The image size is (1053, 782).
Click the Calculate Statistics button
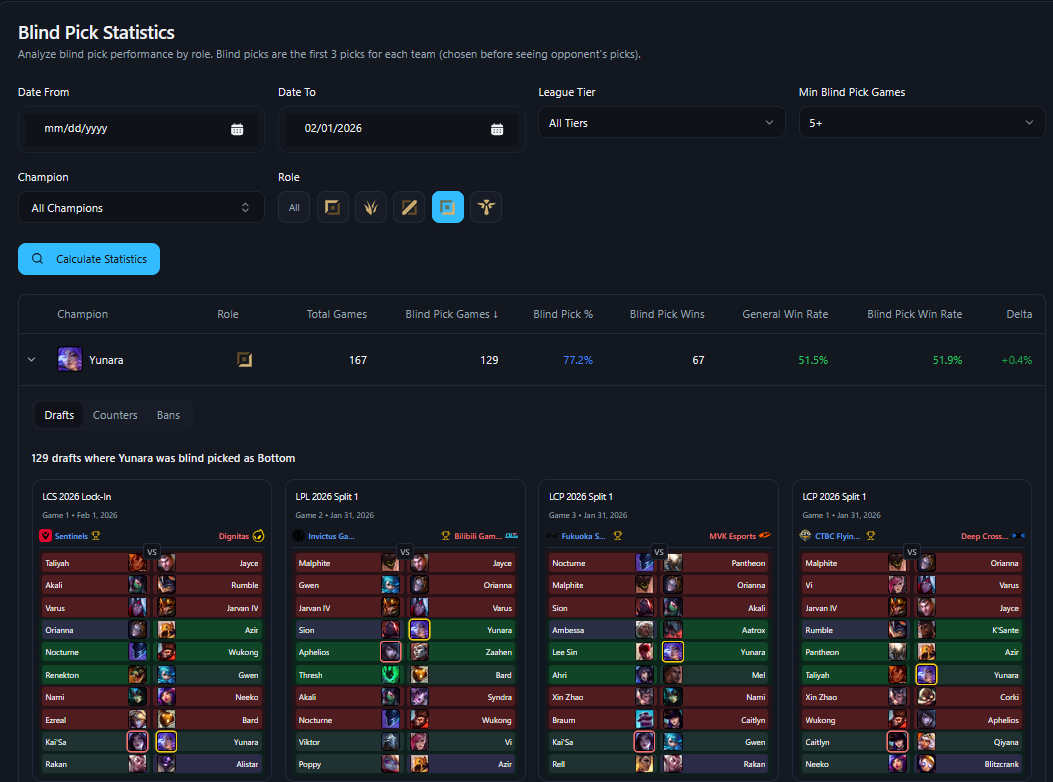[x=89, y=259]
